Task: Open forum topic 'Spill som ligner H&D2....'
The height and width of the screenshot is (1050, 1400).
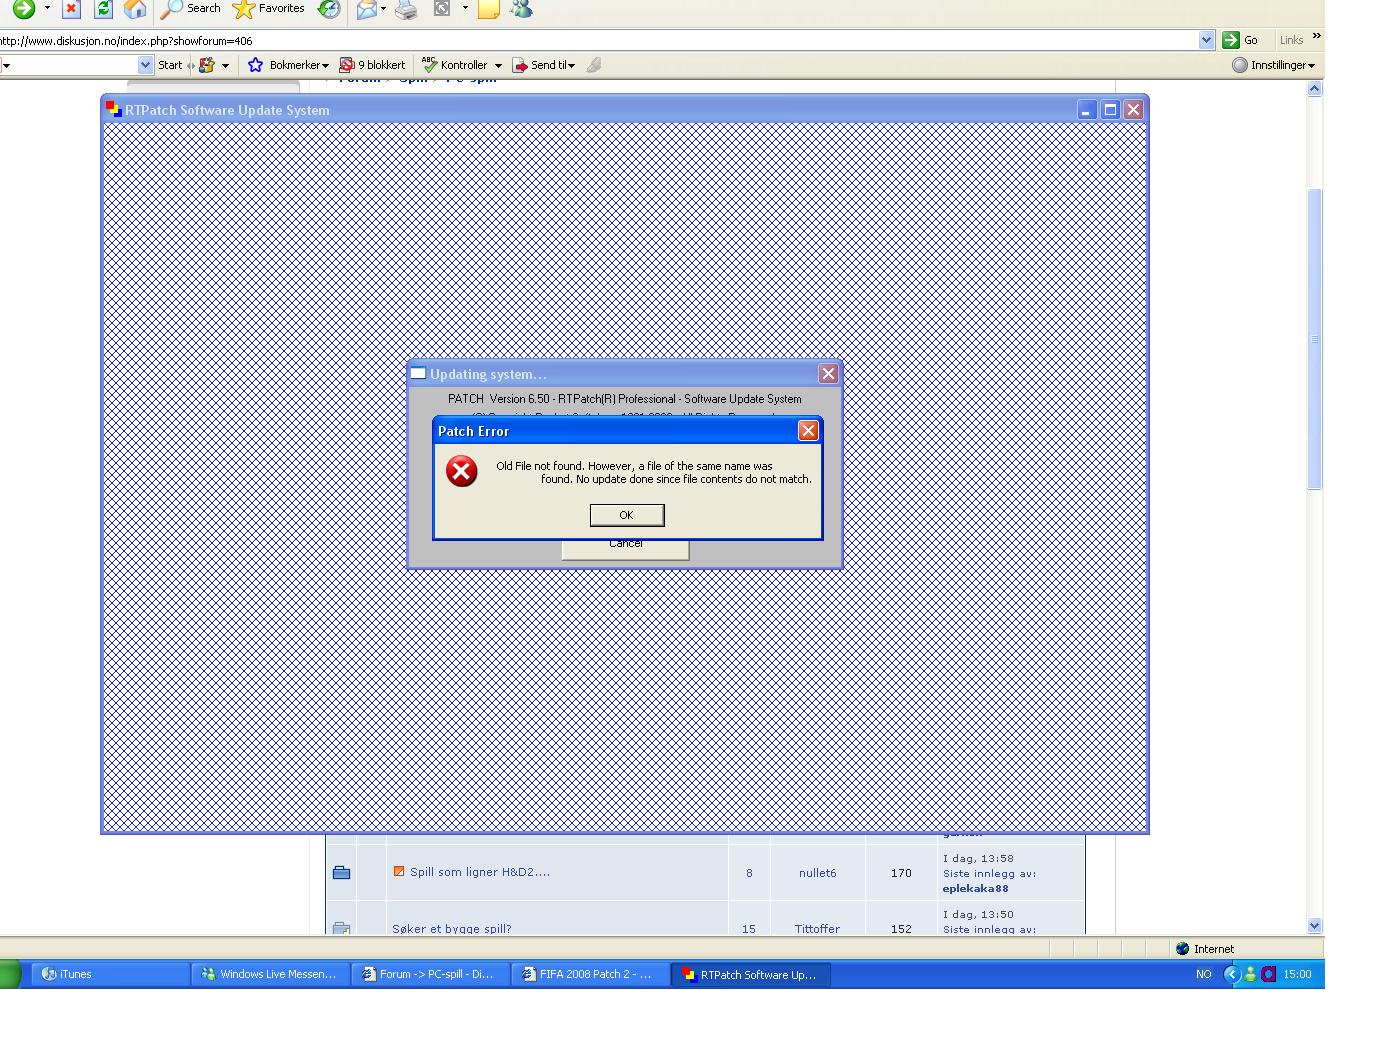Action: click(x=480, y=872)
